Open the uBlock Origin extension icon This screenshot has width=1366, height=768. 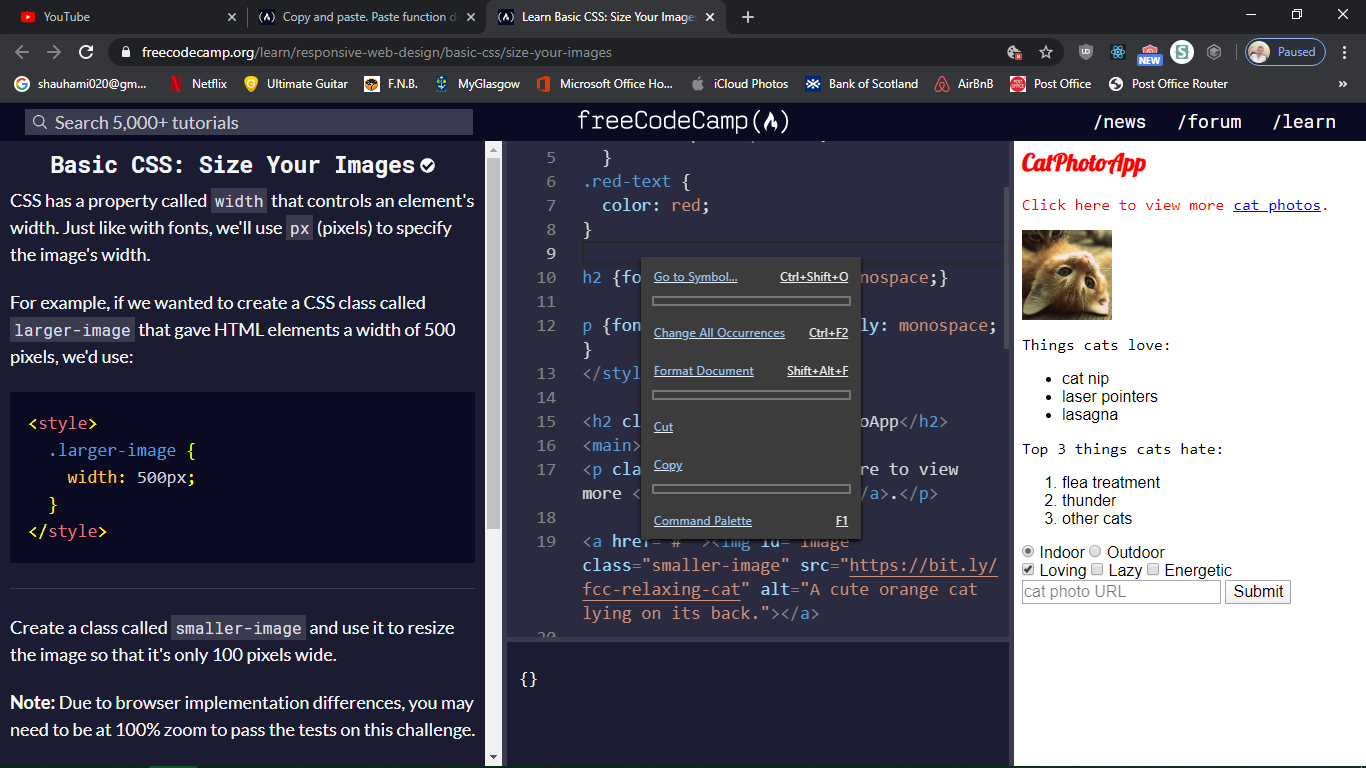pyautogui.click(x=1086, y=52)
